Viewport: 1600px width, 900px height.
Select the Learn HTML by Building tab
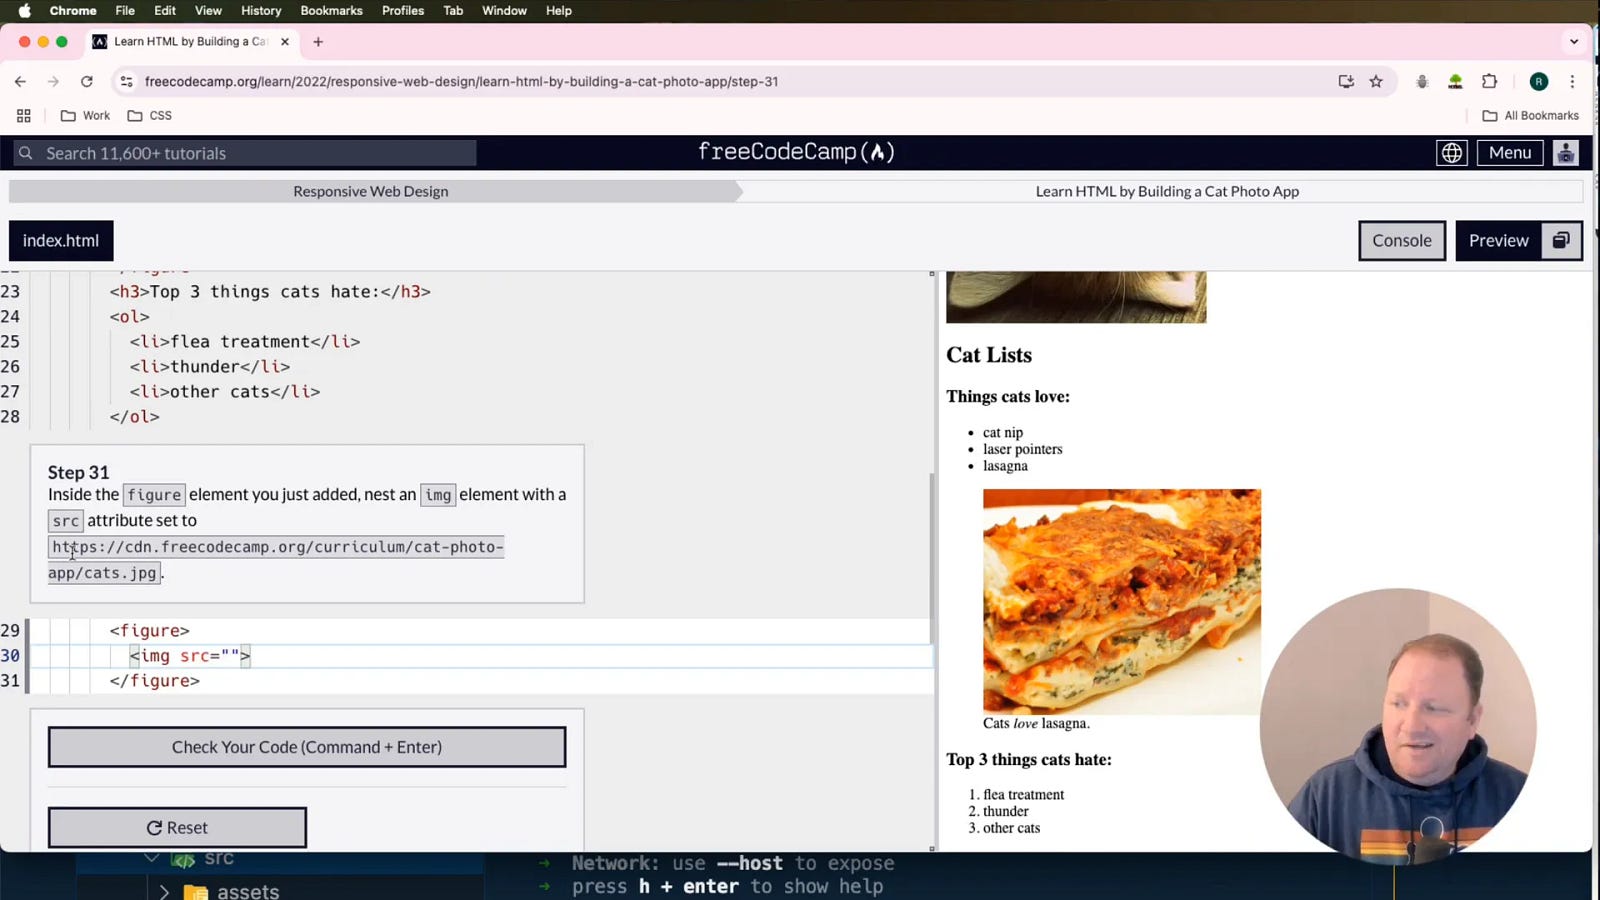190,42
